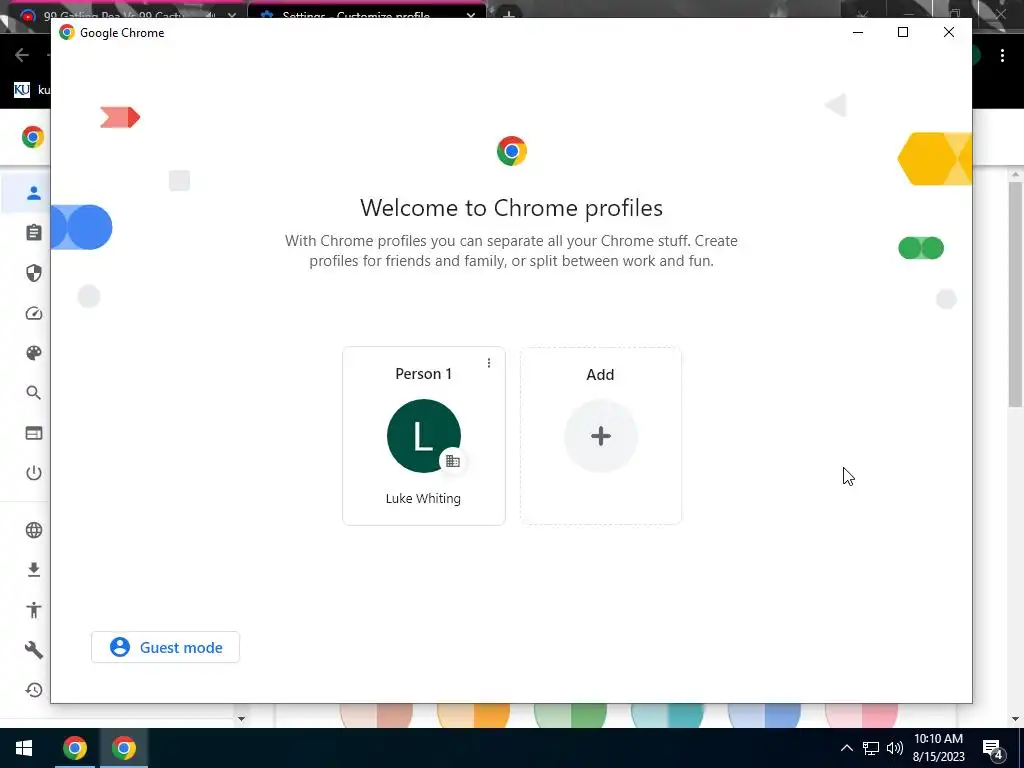The image size is (1024, 768).
Task: Close the Chrome profiles window
Action: tap(948, 32)
